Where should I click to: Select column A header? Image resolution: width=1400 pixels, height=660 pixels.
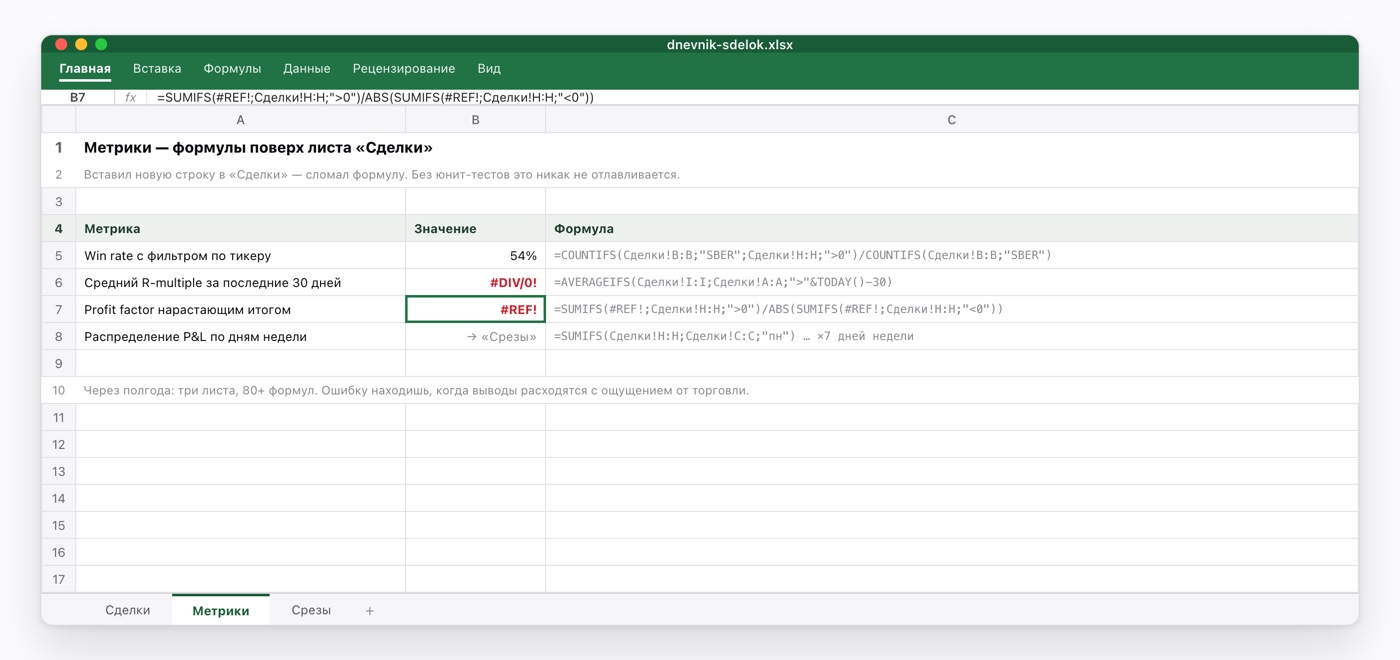(x=241, y=120)
